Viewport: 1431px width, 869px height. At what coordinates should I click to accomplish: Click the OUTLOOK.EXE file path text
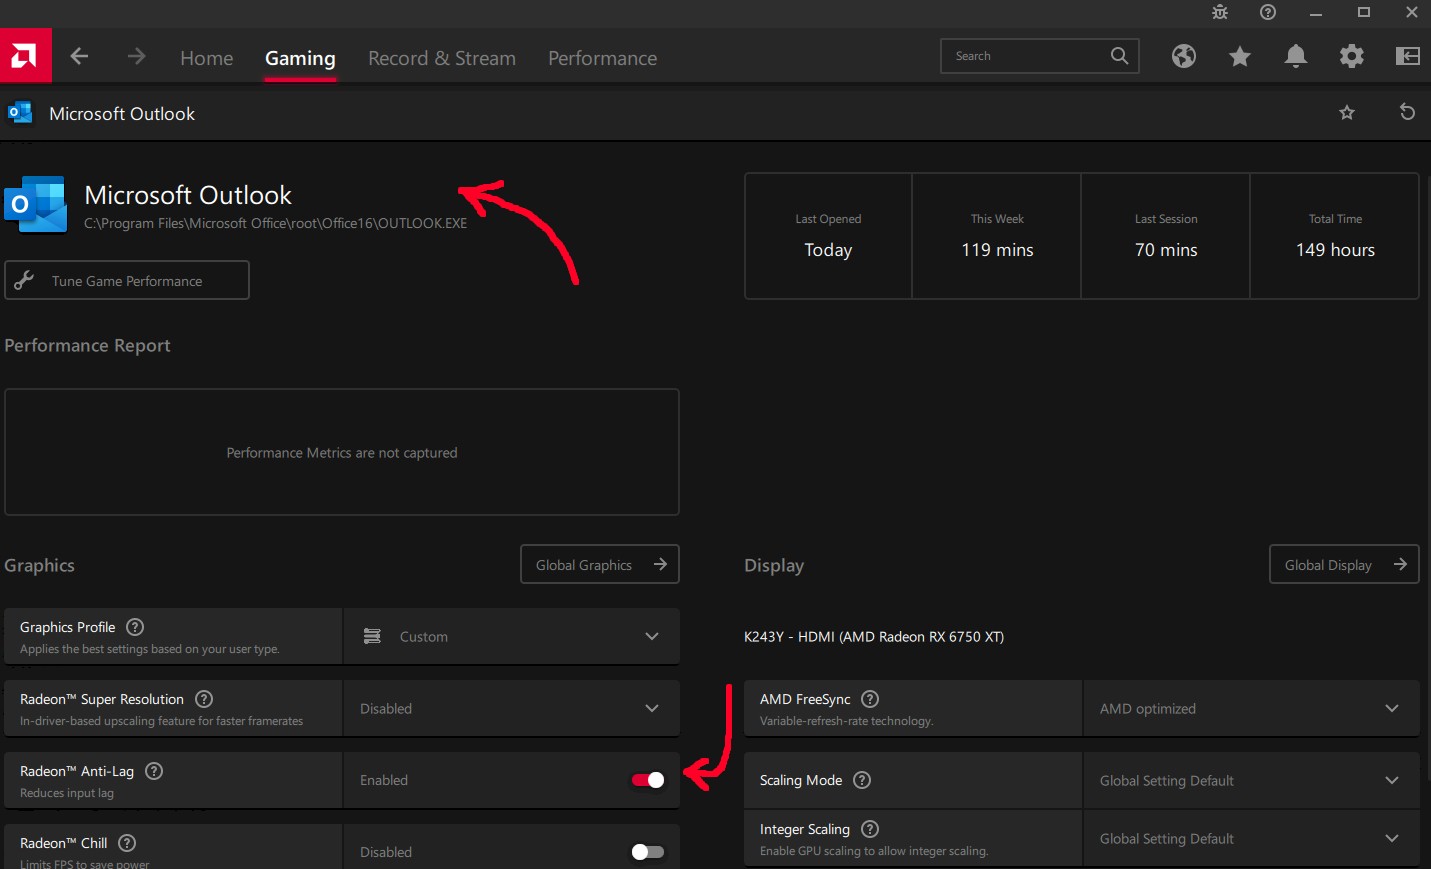click(x=275, y=223)
